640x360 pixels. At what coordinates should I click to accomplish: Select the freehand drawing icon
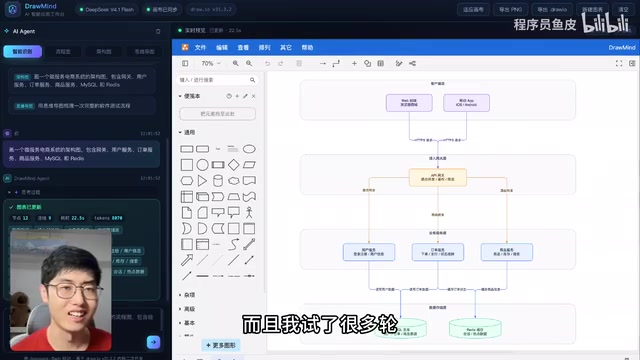click(399, 63)
